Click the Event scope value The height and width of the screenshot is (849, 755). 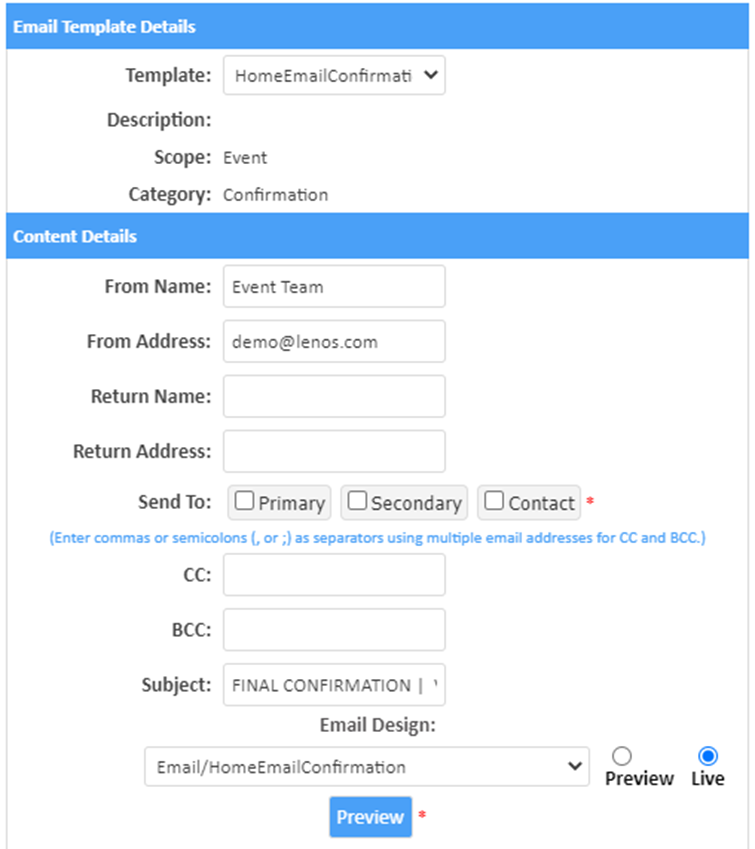pos(245,158)
